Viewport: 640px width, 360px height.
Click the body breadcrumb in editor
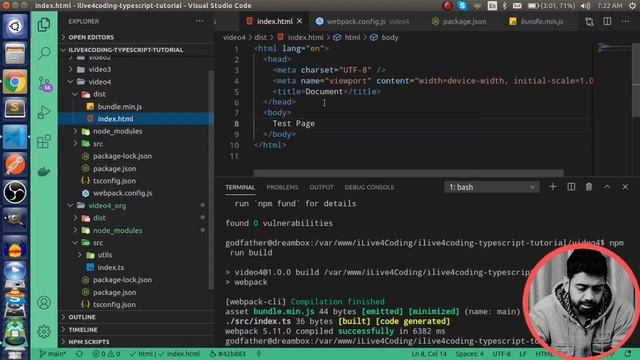coord(384,37)
